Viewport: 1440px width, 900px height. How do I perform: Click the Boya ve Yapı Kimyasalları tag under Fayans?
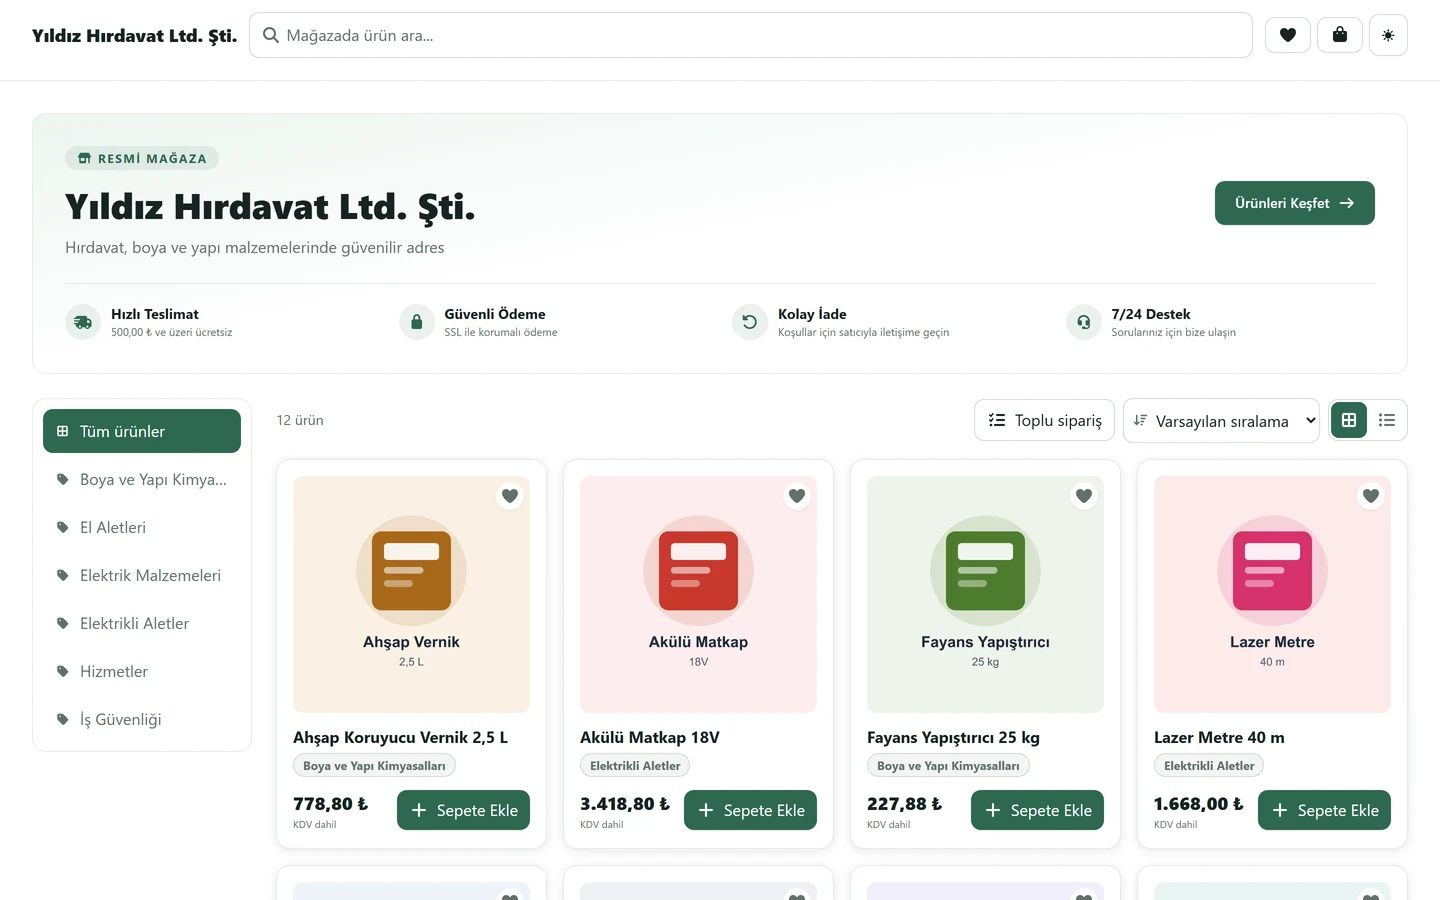click(948, 766)
